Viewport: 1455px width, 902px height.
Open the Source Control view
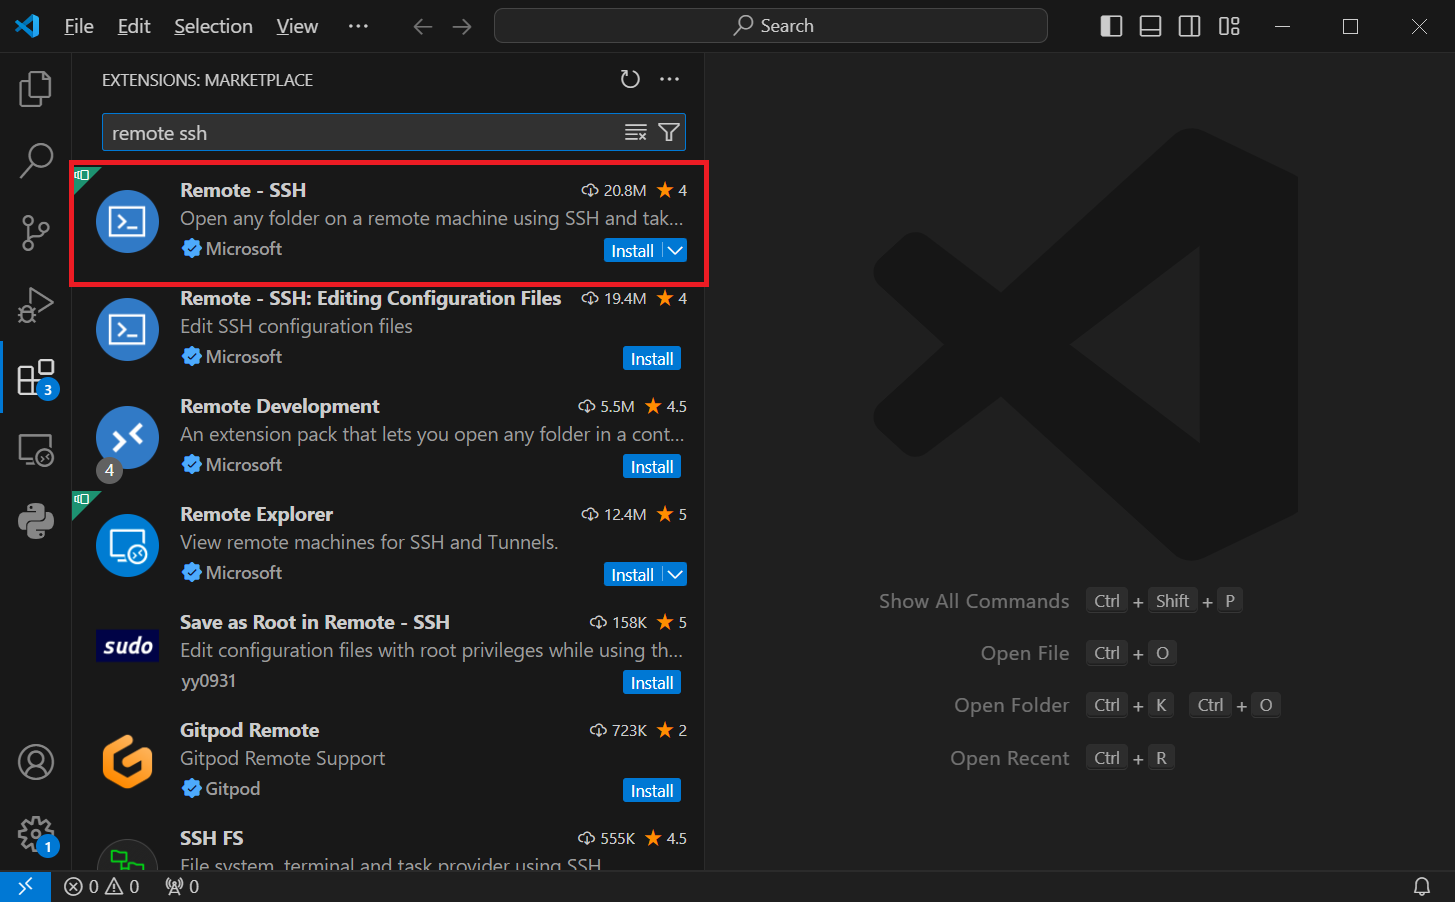[35, 233]
